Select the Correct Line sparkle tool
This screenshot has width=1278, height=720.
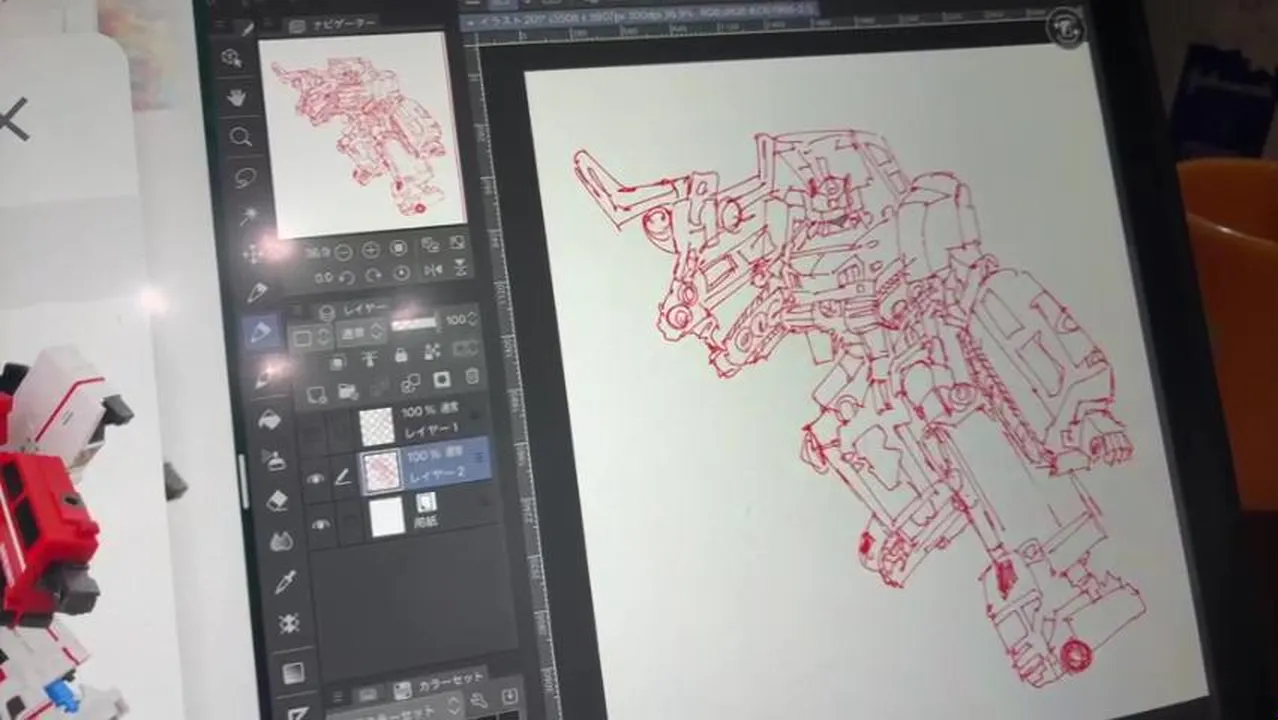pyautogui.click(x=290, y=623)
